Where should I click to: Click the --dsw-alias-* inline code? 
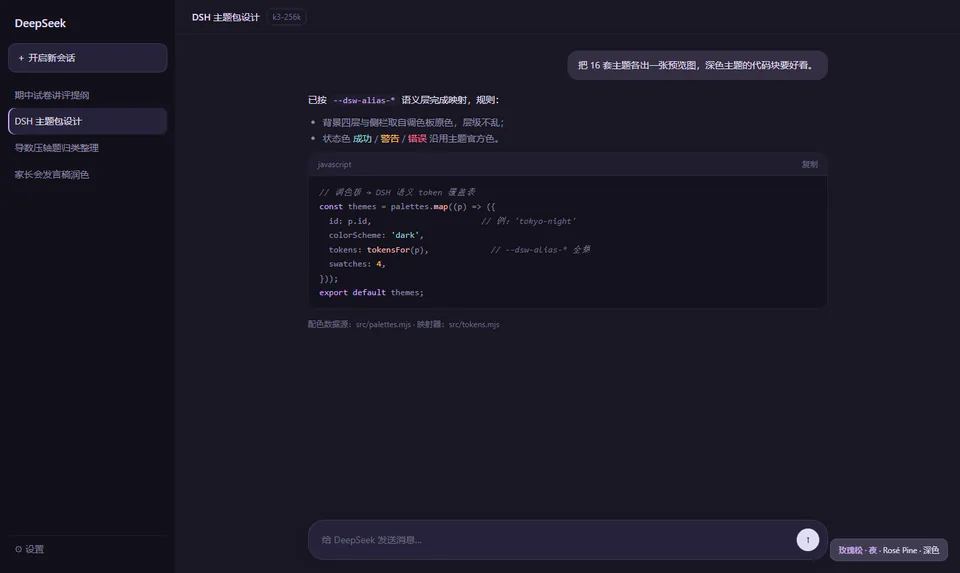364,100
